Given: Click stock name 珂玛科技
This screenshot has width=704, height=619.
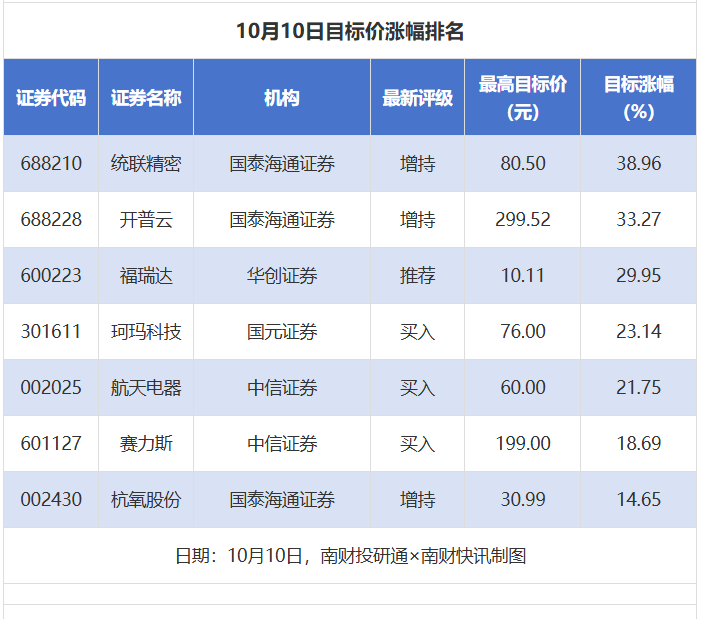Looking at the screenshot, I should 146,331.
